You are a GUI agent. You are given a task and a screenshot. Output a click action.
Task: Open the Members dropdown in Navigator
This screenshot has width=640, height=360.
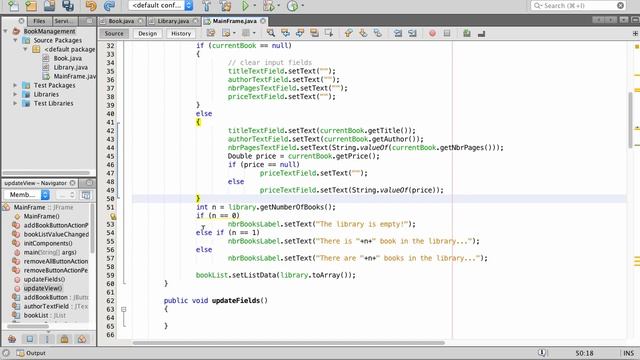(x=27, y=195)
